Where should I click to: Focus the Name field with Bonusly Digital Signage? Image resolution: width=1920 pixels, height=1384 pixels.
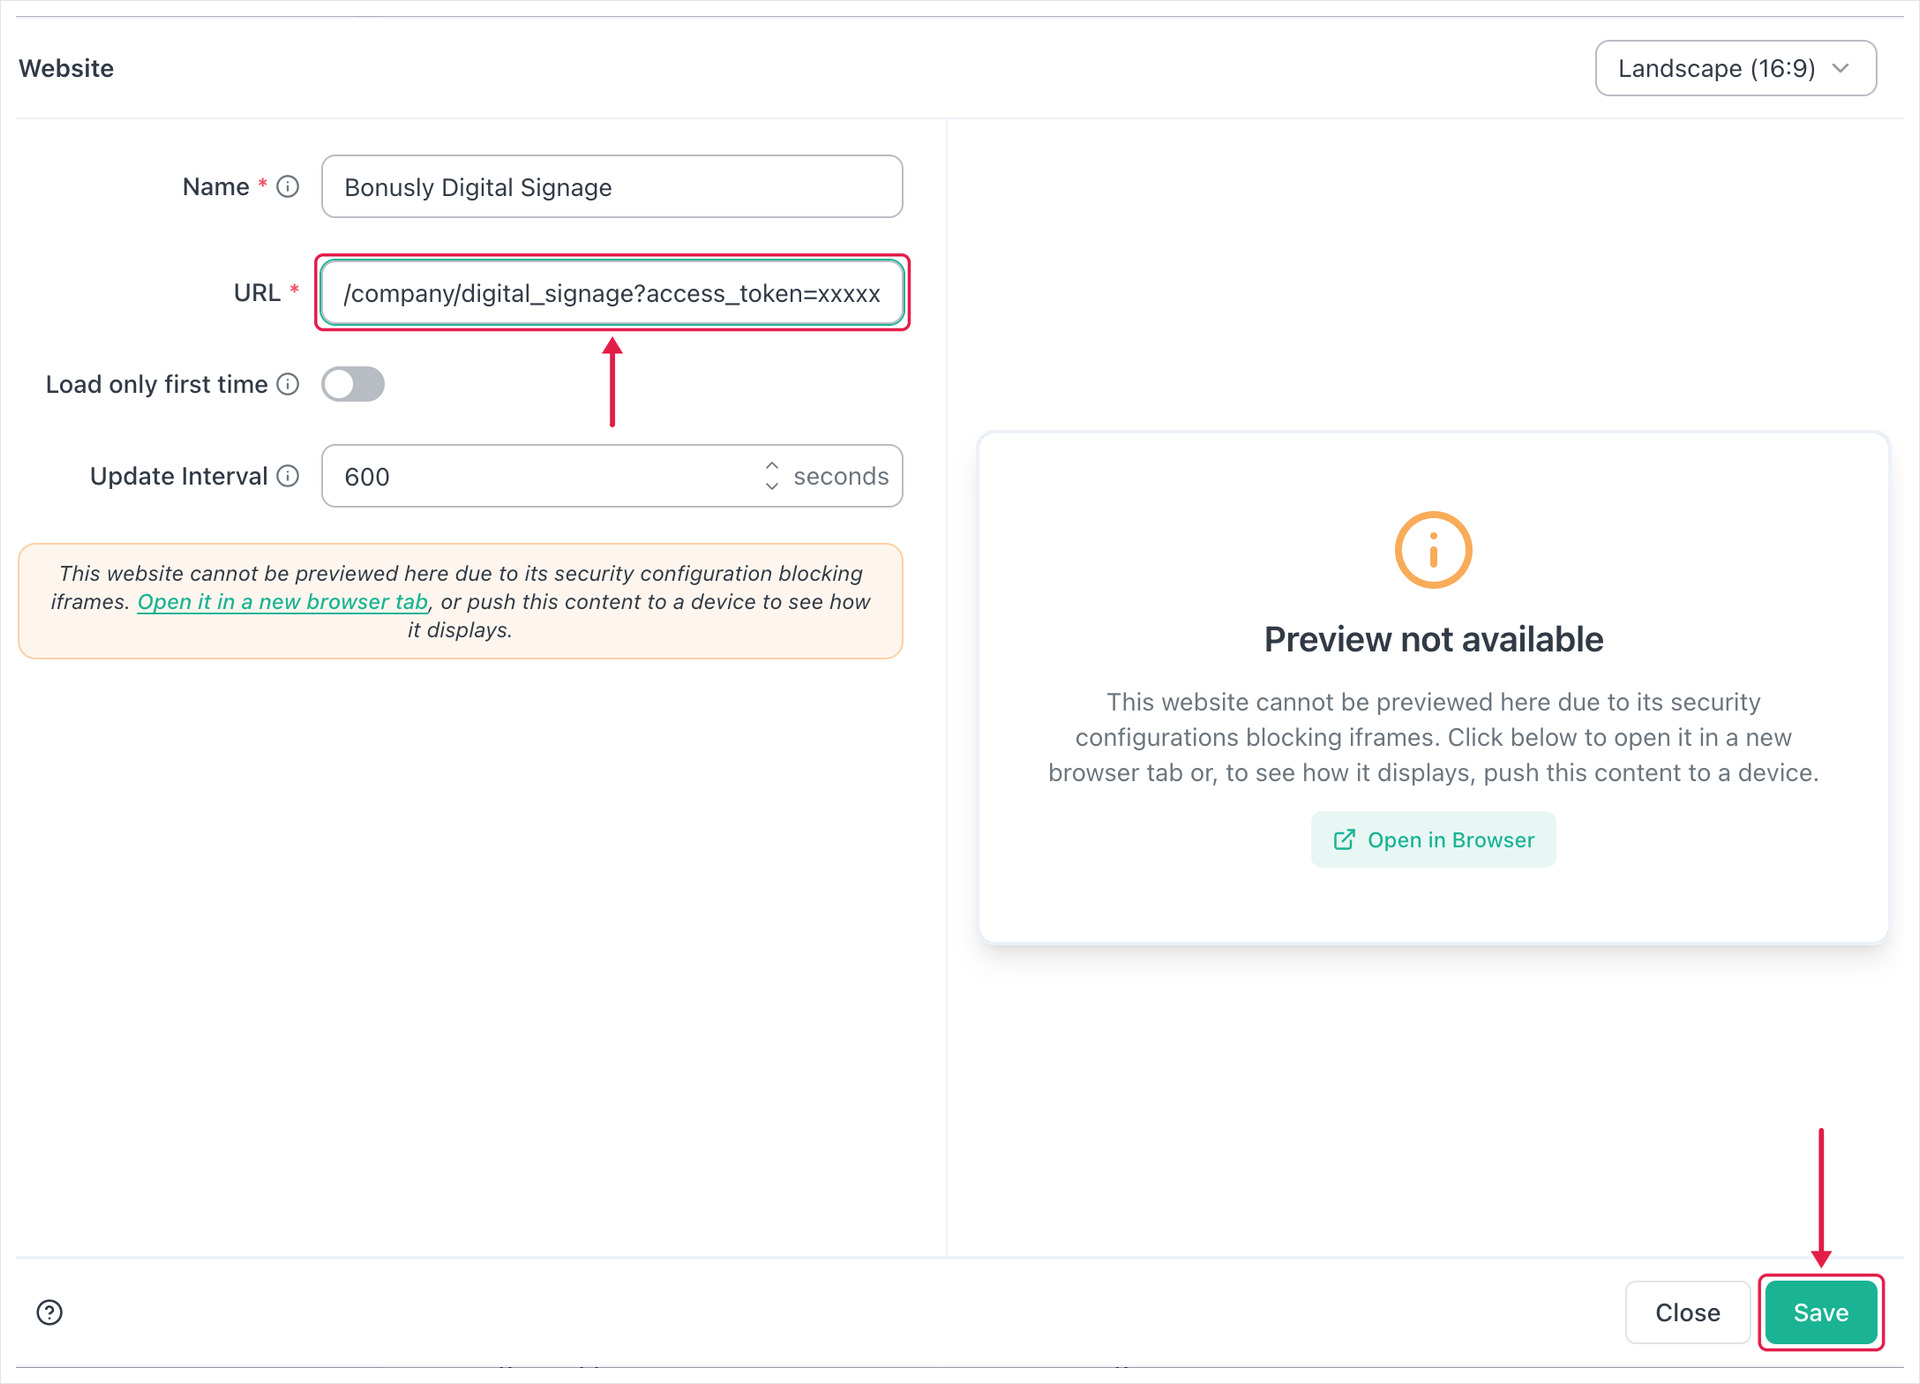pos(612,187)
